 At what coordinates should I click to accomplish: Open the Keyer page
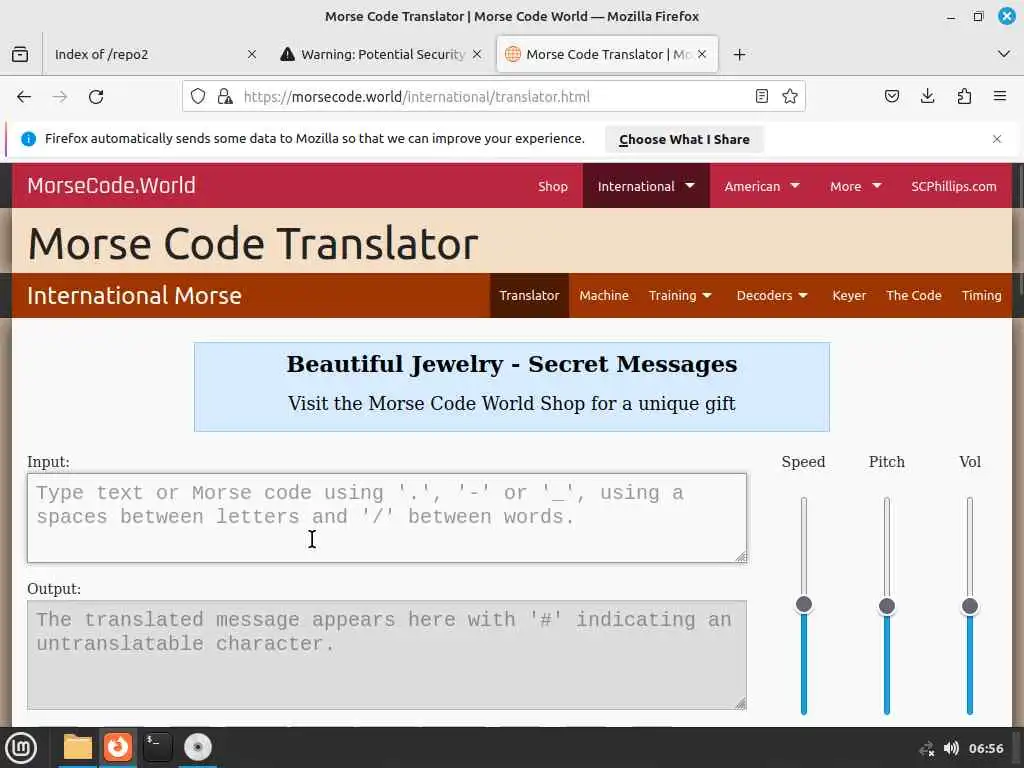tap(849, 296)
